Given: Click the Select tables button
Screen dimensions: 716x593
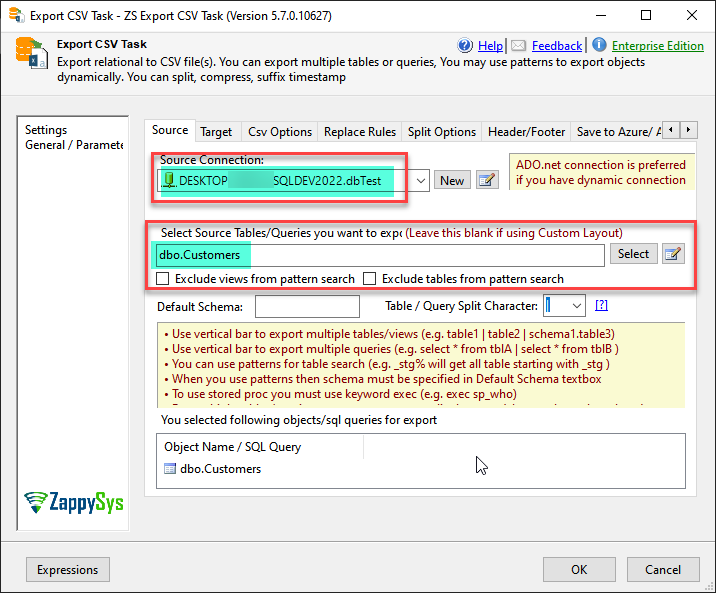Looking at the screenshot, I should (633, 254).
